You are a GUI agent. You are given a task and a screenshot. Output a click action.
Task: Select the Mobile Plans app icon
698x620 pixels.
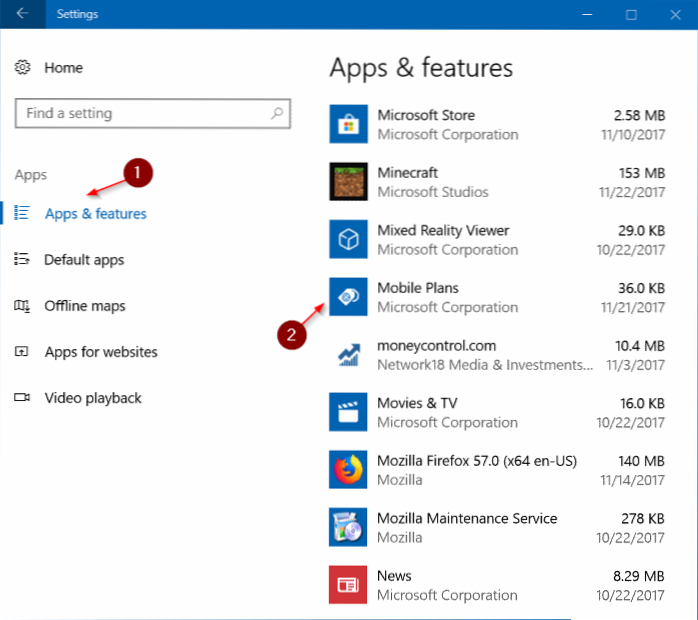pos(348,297)
